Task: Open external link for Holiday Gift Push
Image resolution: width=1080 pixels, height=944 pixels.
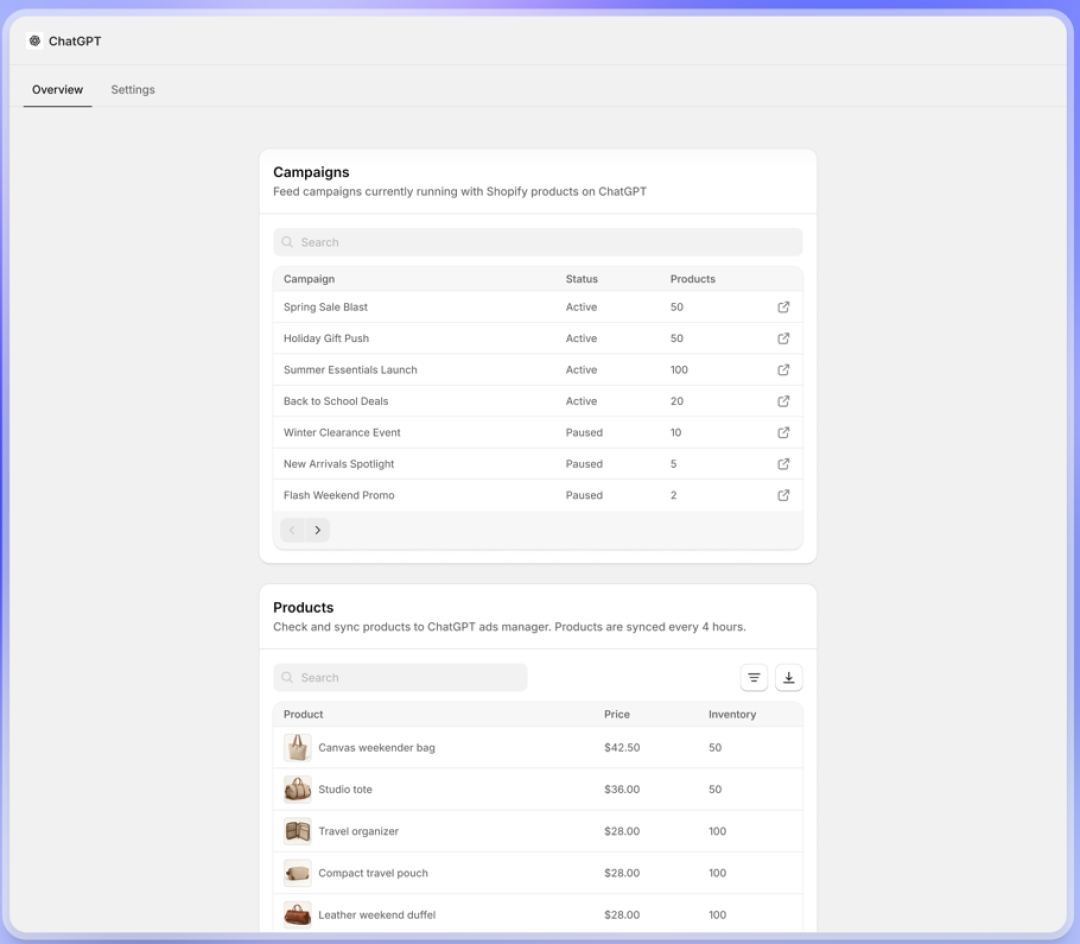Action: (783, 338)
